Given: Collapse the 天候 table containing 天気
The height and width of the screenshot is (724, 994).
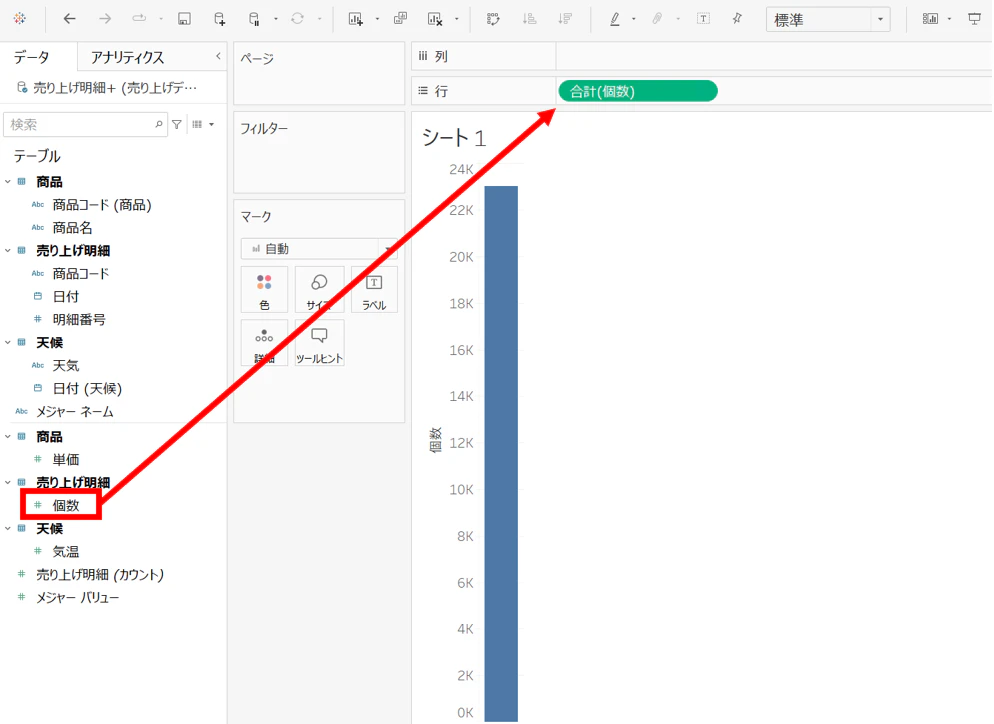Looking at the screenshot, I should tap(8, 342).
